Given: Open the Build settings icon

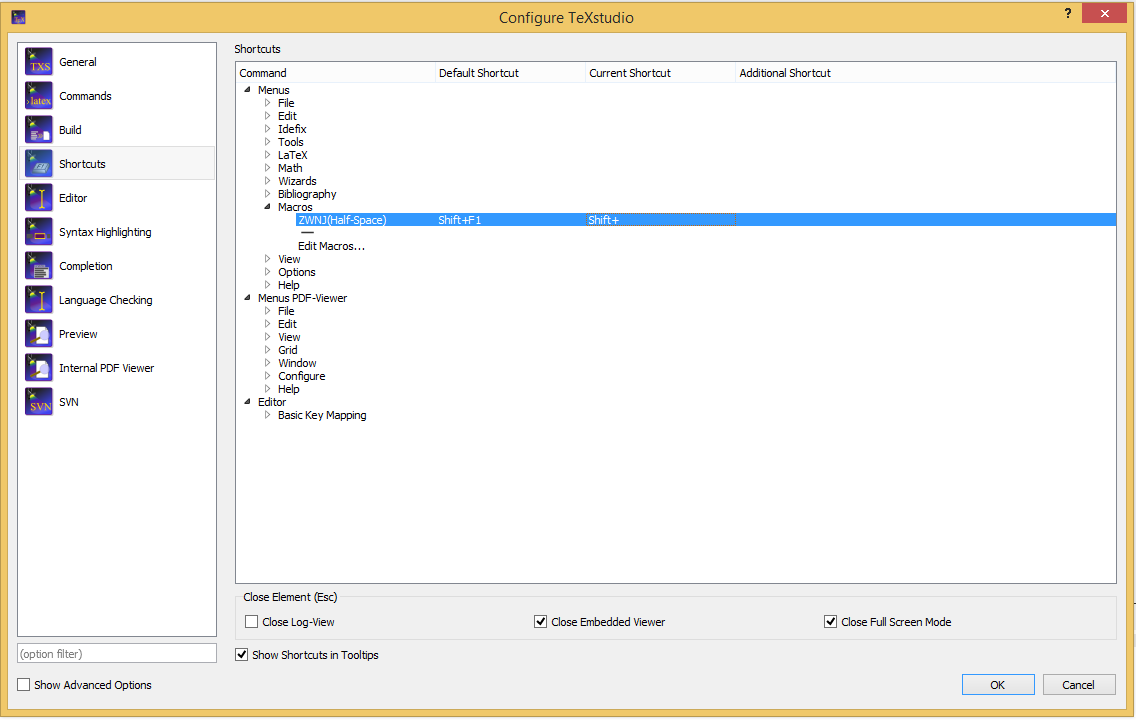Looking at the screenshot, I should click(x=39, y=130).
